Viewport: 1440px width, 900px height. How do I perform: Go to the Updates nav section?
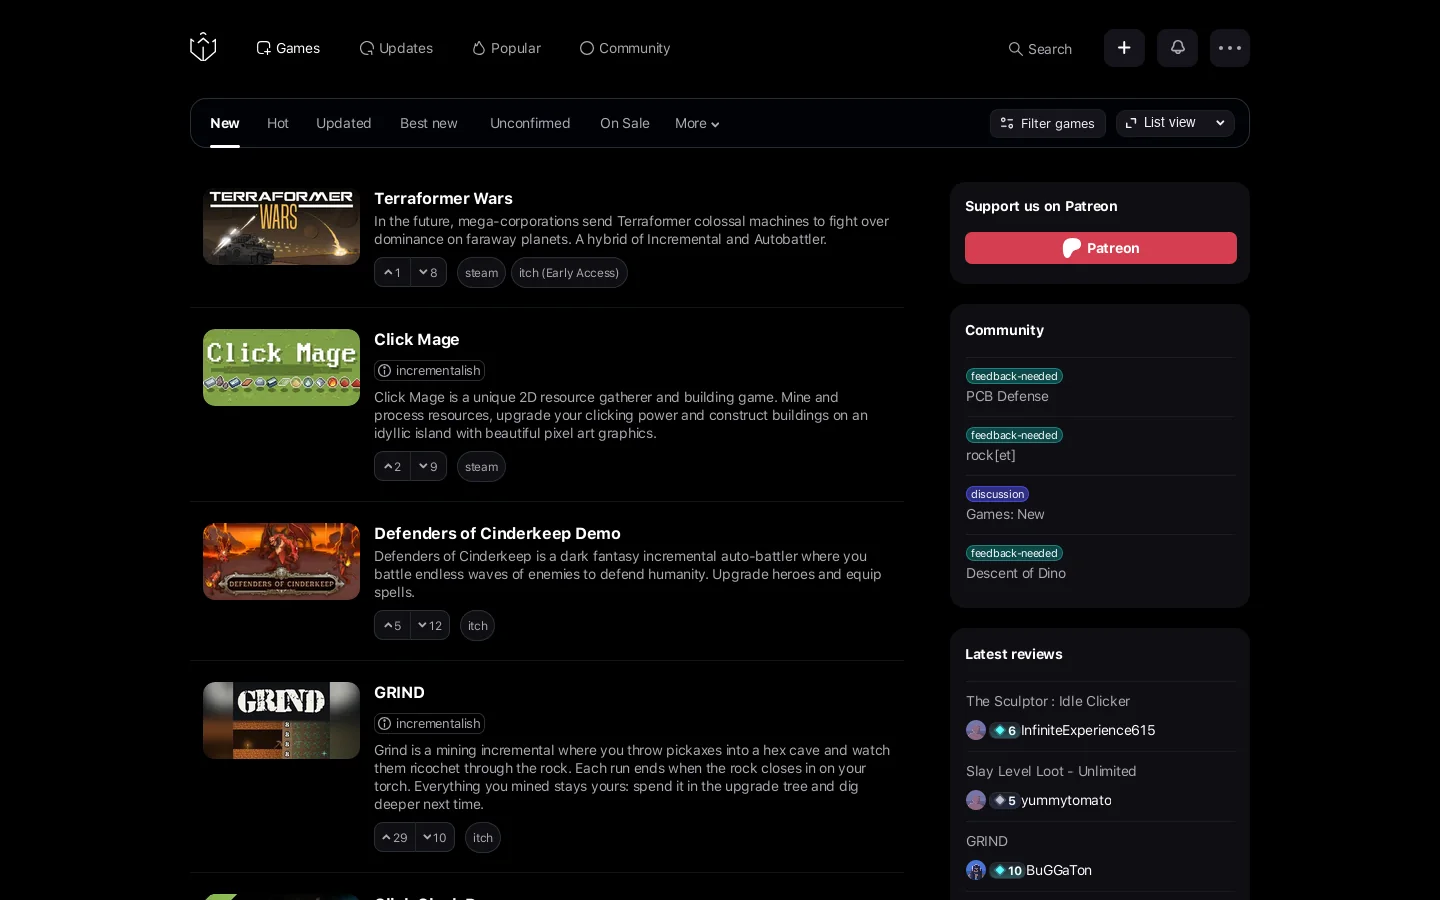(x=396, y=48)
